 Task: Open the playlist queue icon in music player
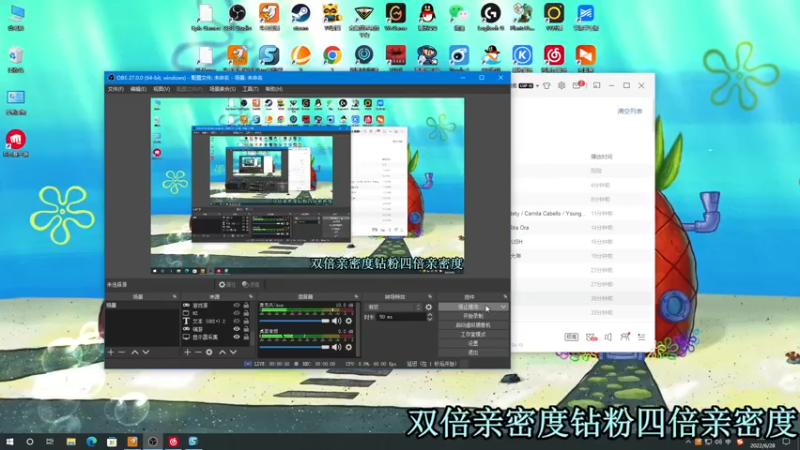click(642, 337)
